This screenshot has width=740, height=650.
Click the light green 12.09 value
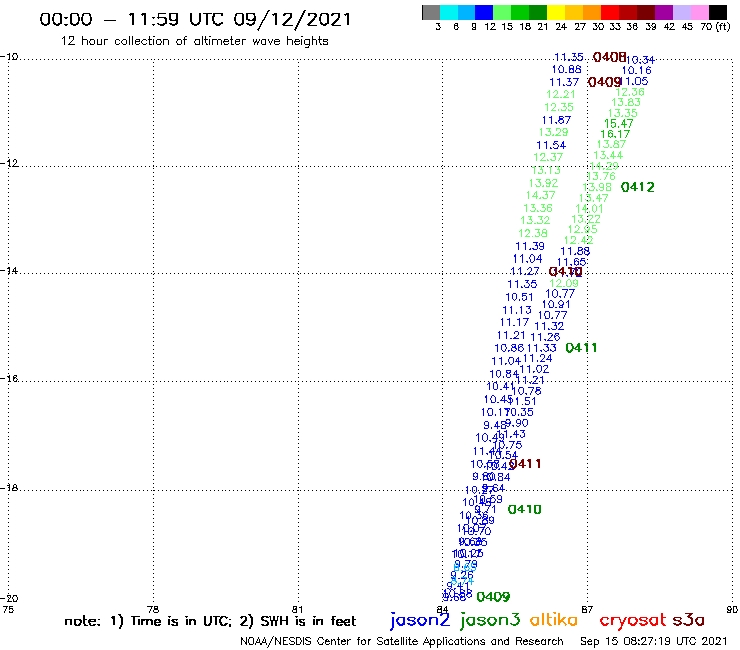(564, 283)
